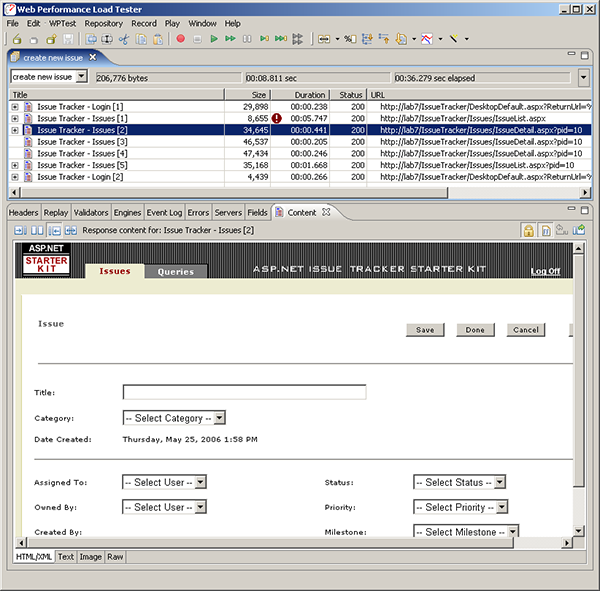Click the gray Stop button in toolbar
This screenshot has width=600, height=591.
197,39
